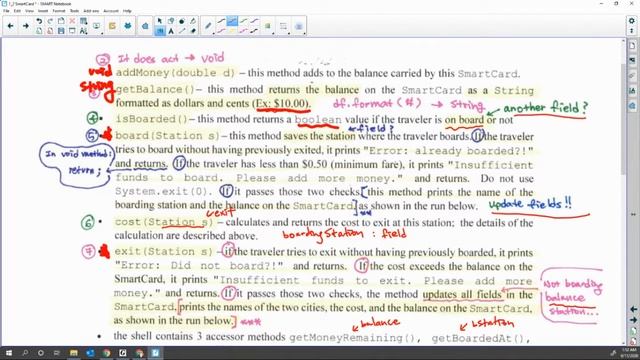Open the Help menu
The height and width of the screenshot is (360, 640).
click(127, 11)
